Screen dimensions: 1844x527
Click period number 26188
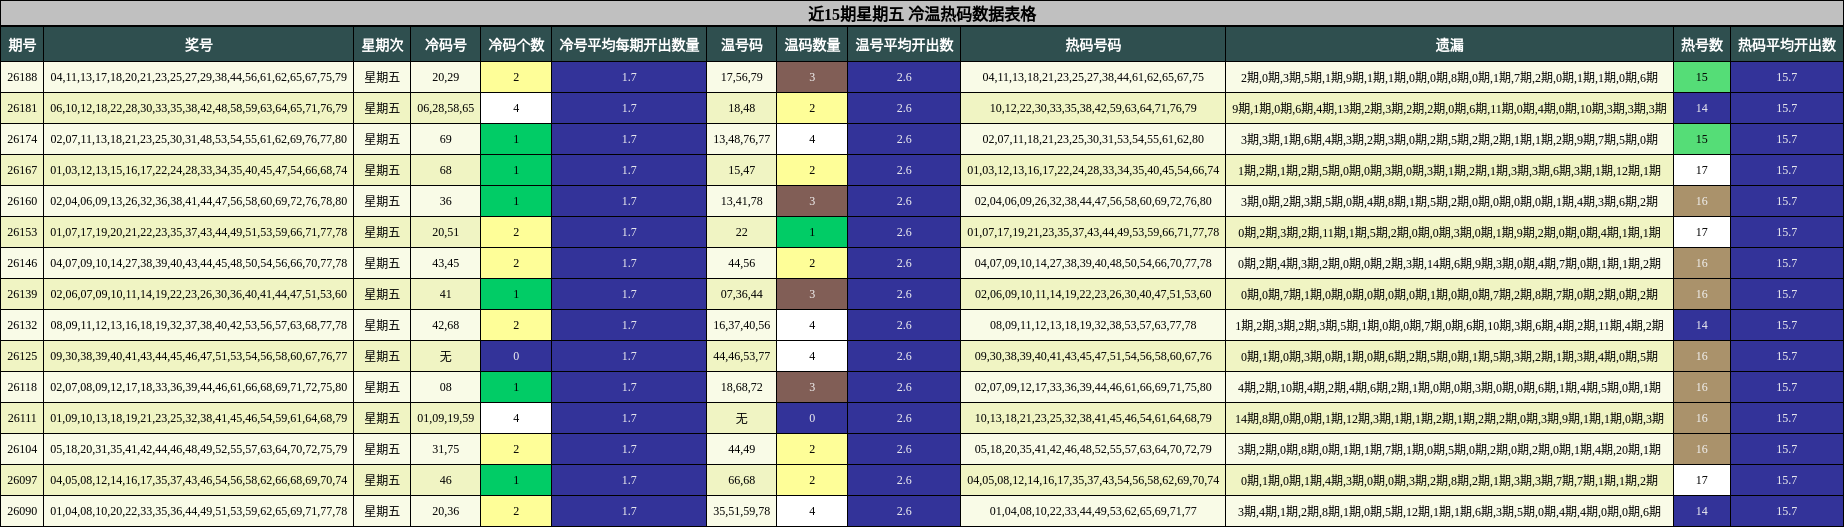pos(22,77)
